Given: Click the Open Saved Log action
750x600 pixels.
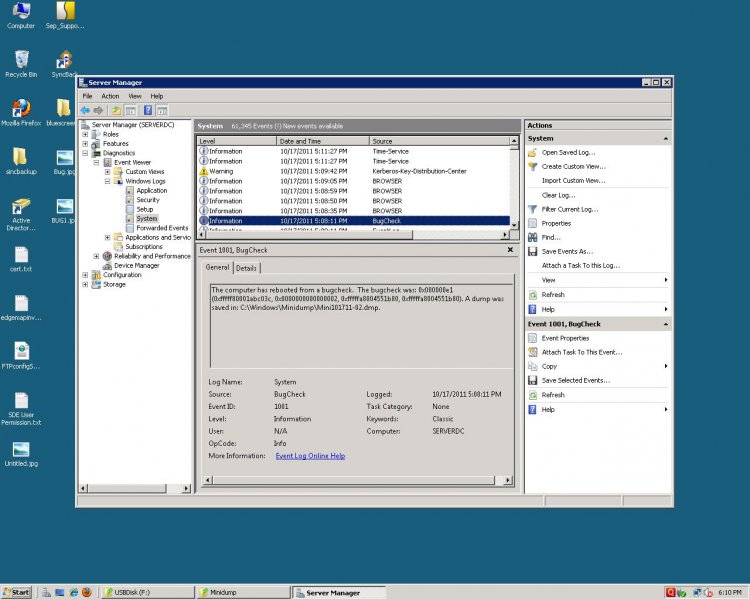Looking at the screenshot, I should click(568, 152).
